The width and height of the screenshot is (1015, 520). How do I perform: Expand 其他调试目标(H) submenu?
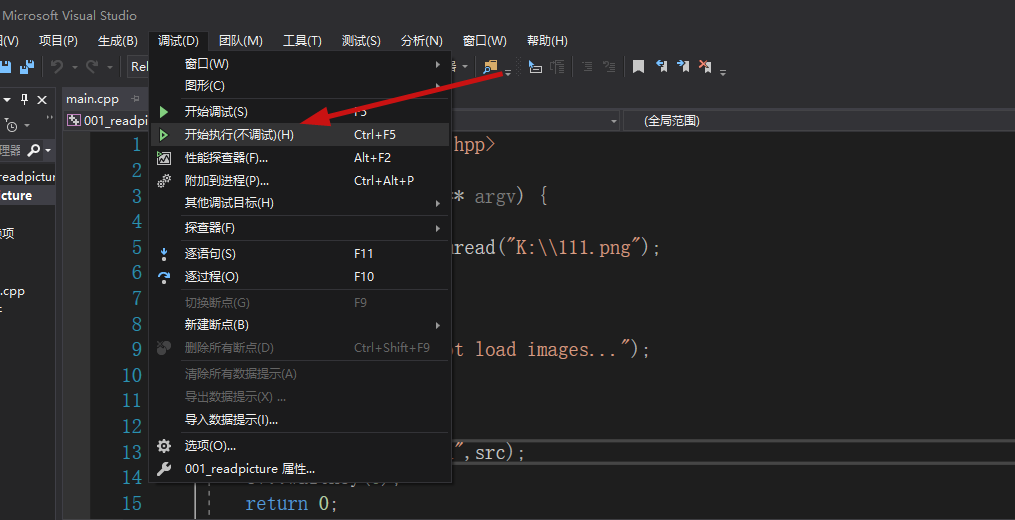[300, 203]
